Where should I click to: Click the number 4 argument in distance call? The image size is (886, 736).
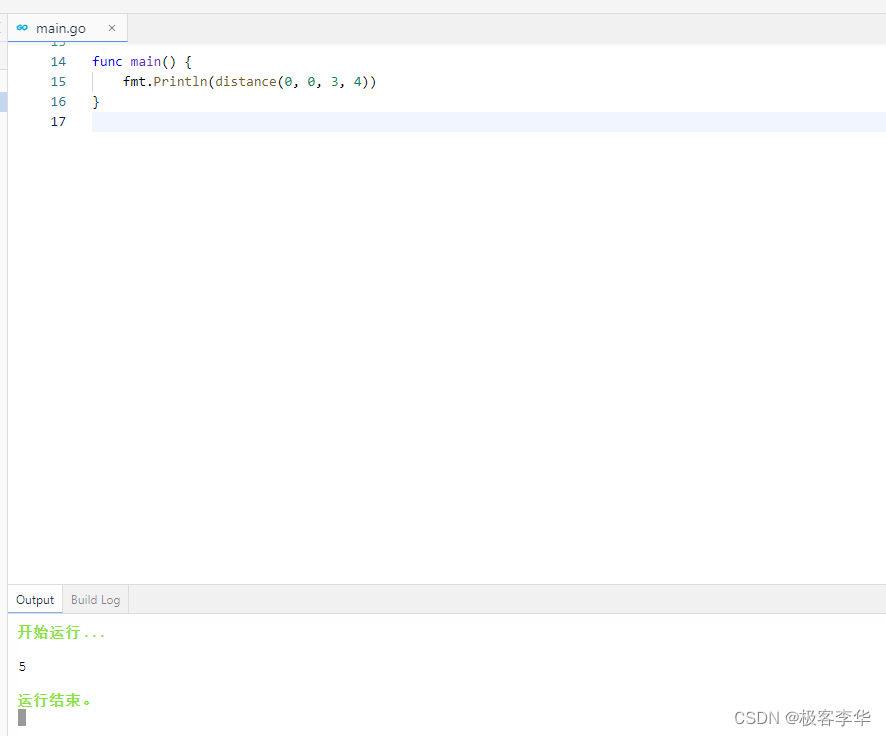358,82
